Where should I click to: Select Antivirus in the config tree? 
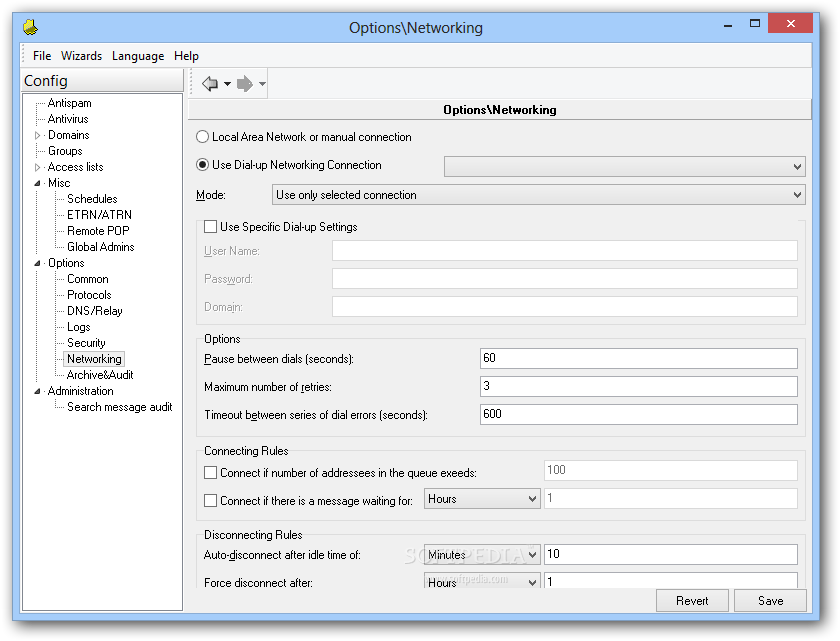click(68, 119)
